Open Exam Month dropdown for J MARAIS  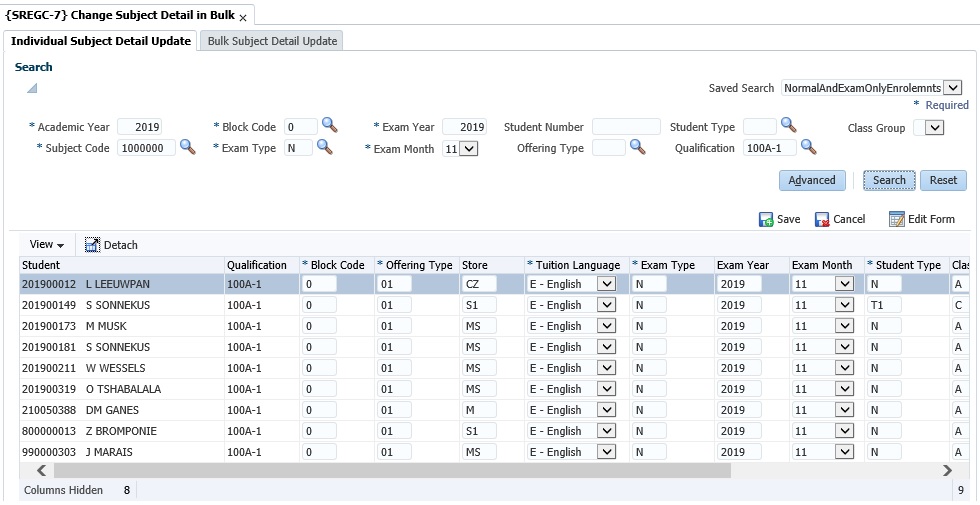844,452
